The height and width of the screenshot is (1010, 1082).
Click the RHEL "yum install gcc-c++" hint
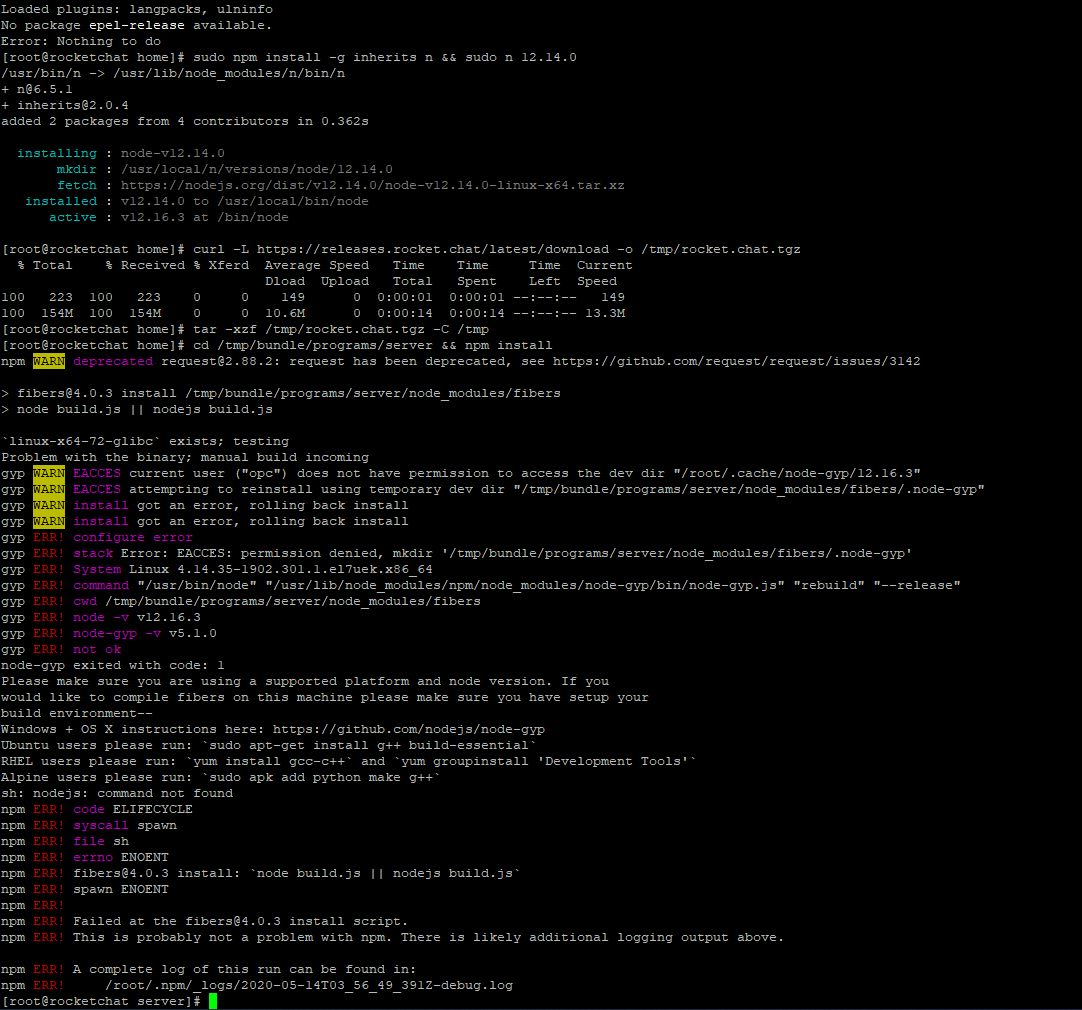(x=348, y=761)
